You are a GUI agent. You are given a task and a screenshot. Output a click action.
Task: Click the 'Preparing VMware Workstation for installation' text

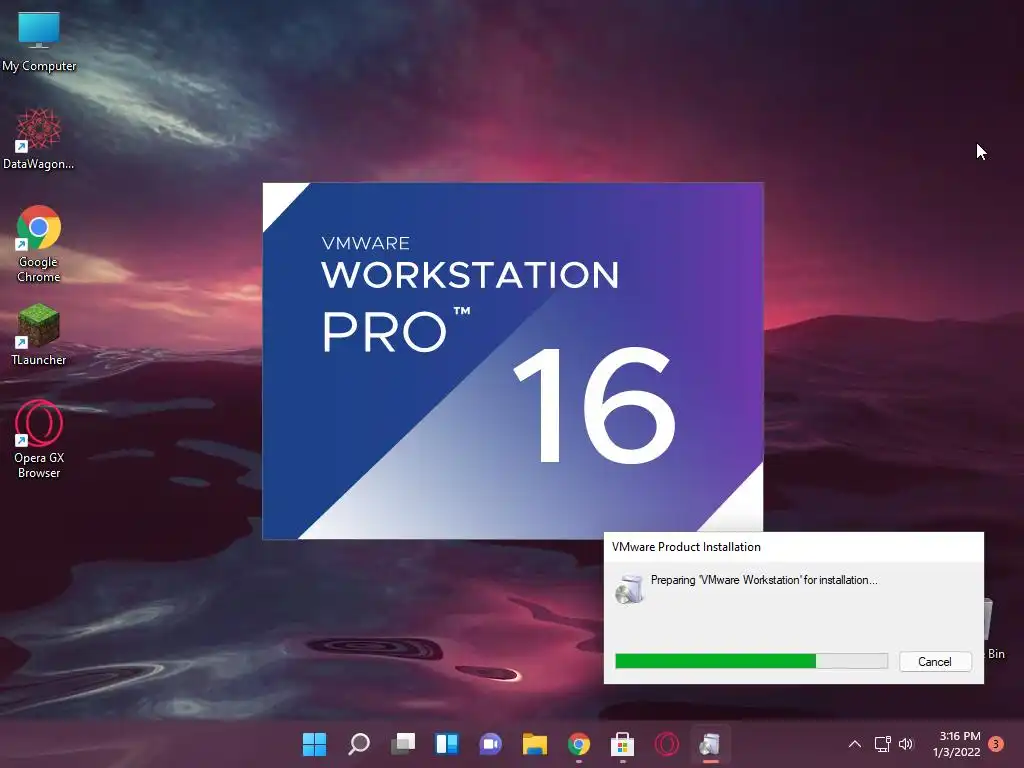(764, 580)
